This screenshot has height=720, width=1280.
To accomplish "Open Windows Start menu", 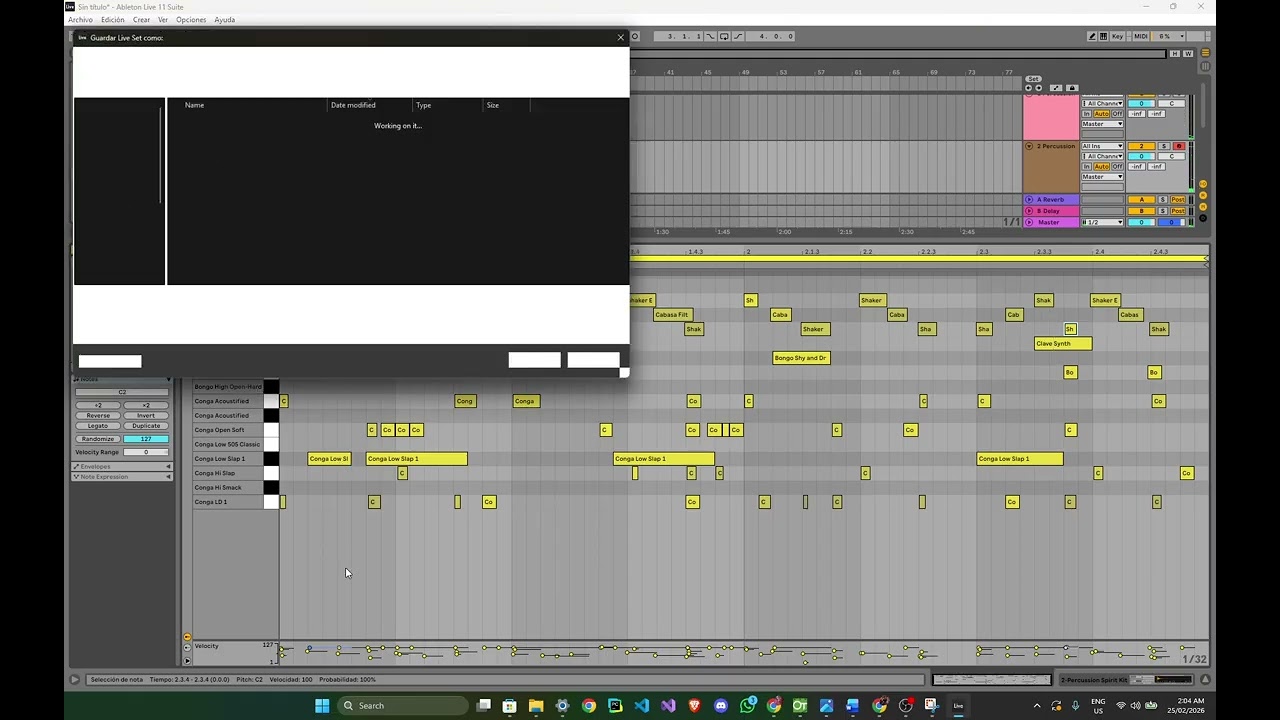I will 322,705.
